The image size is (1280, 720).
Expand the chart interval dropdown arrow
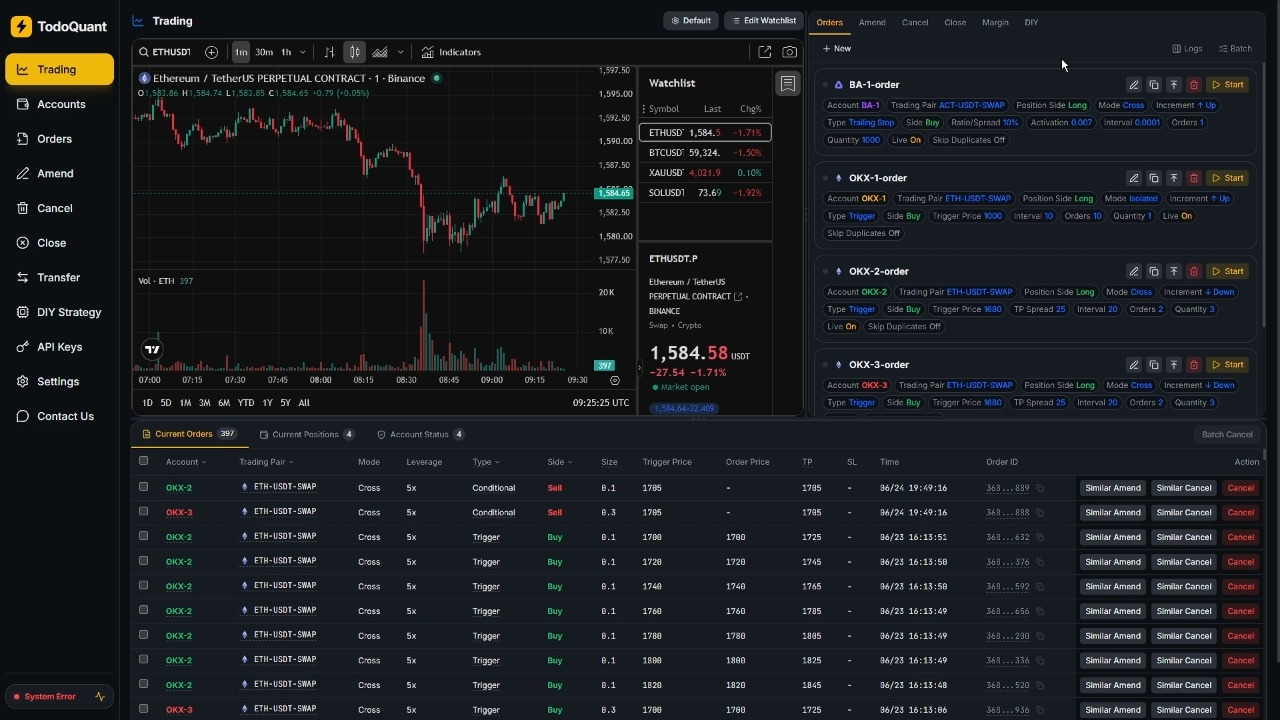pyautogui.click(x=302, y=52)
